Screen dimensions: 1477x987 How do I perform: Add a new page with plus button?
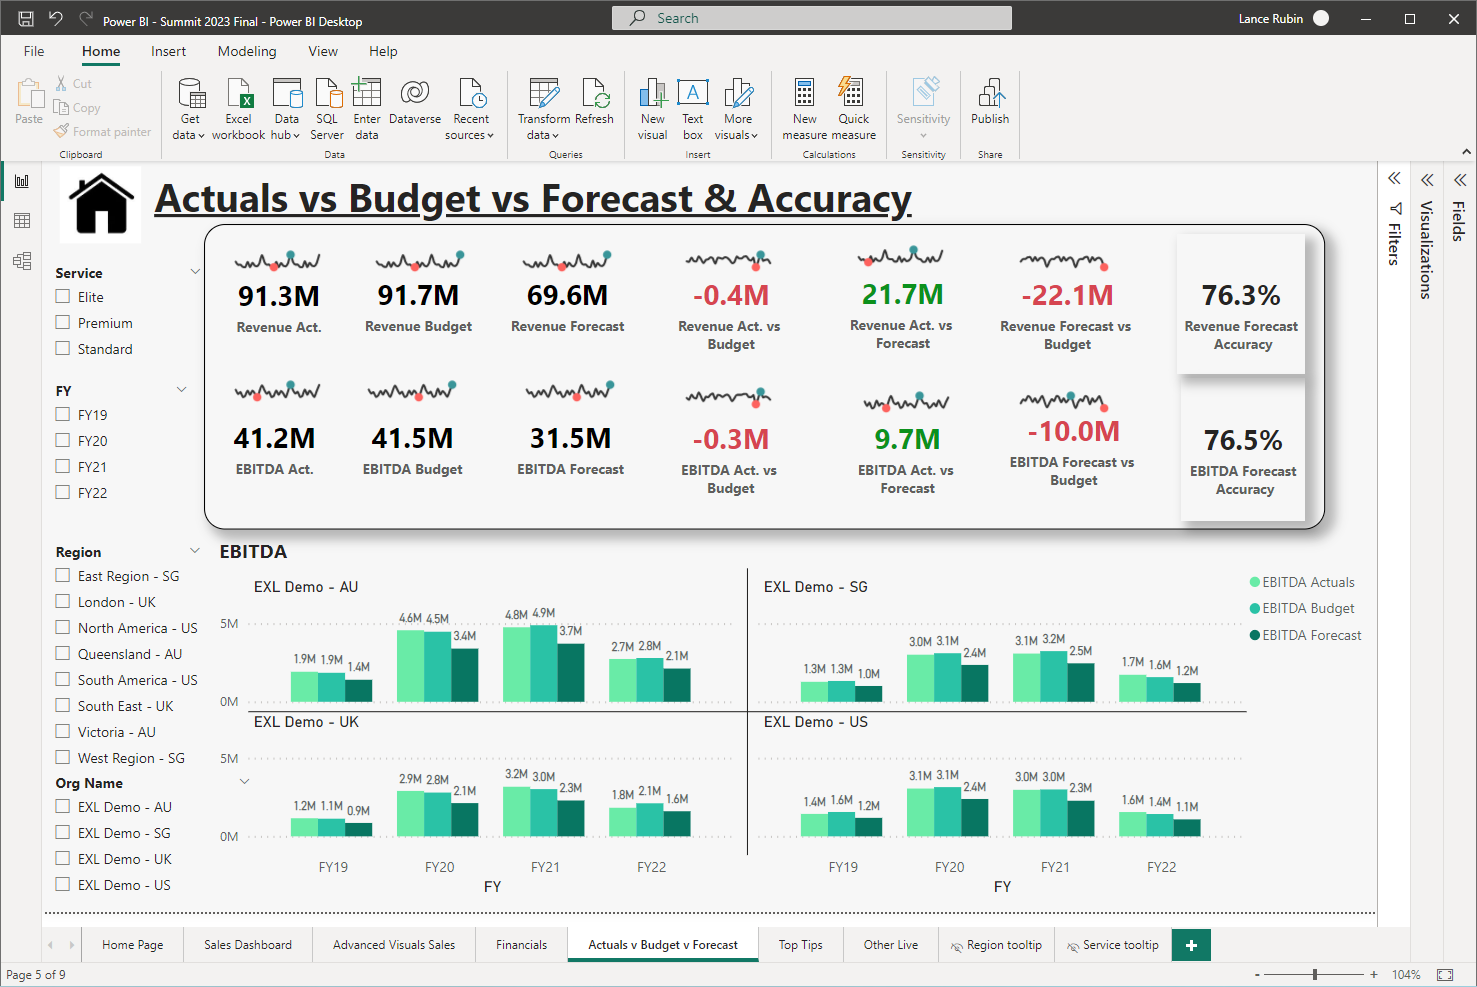point(1191,945)
